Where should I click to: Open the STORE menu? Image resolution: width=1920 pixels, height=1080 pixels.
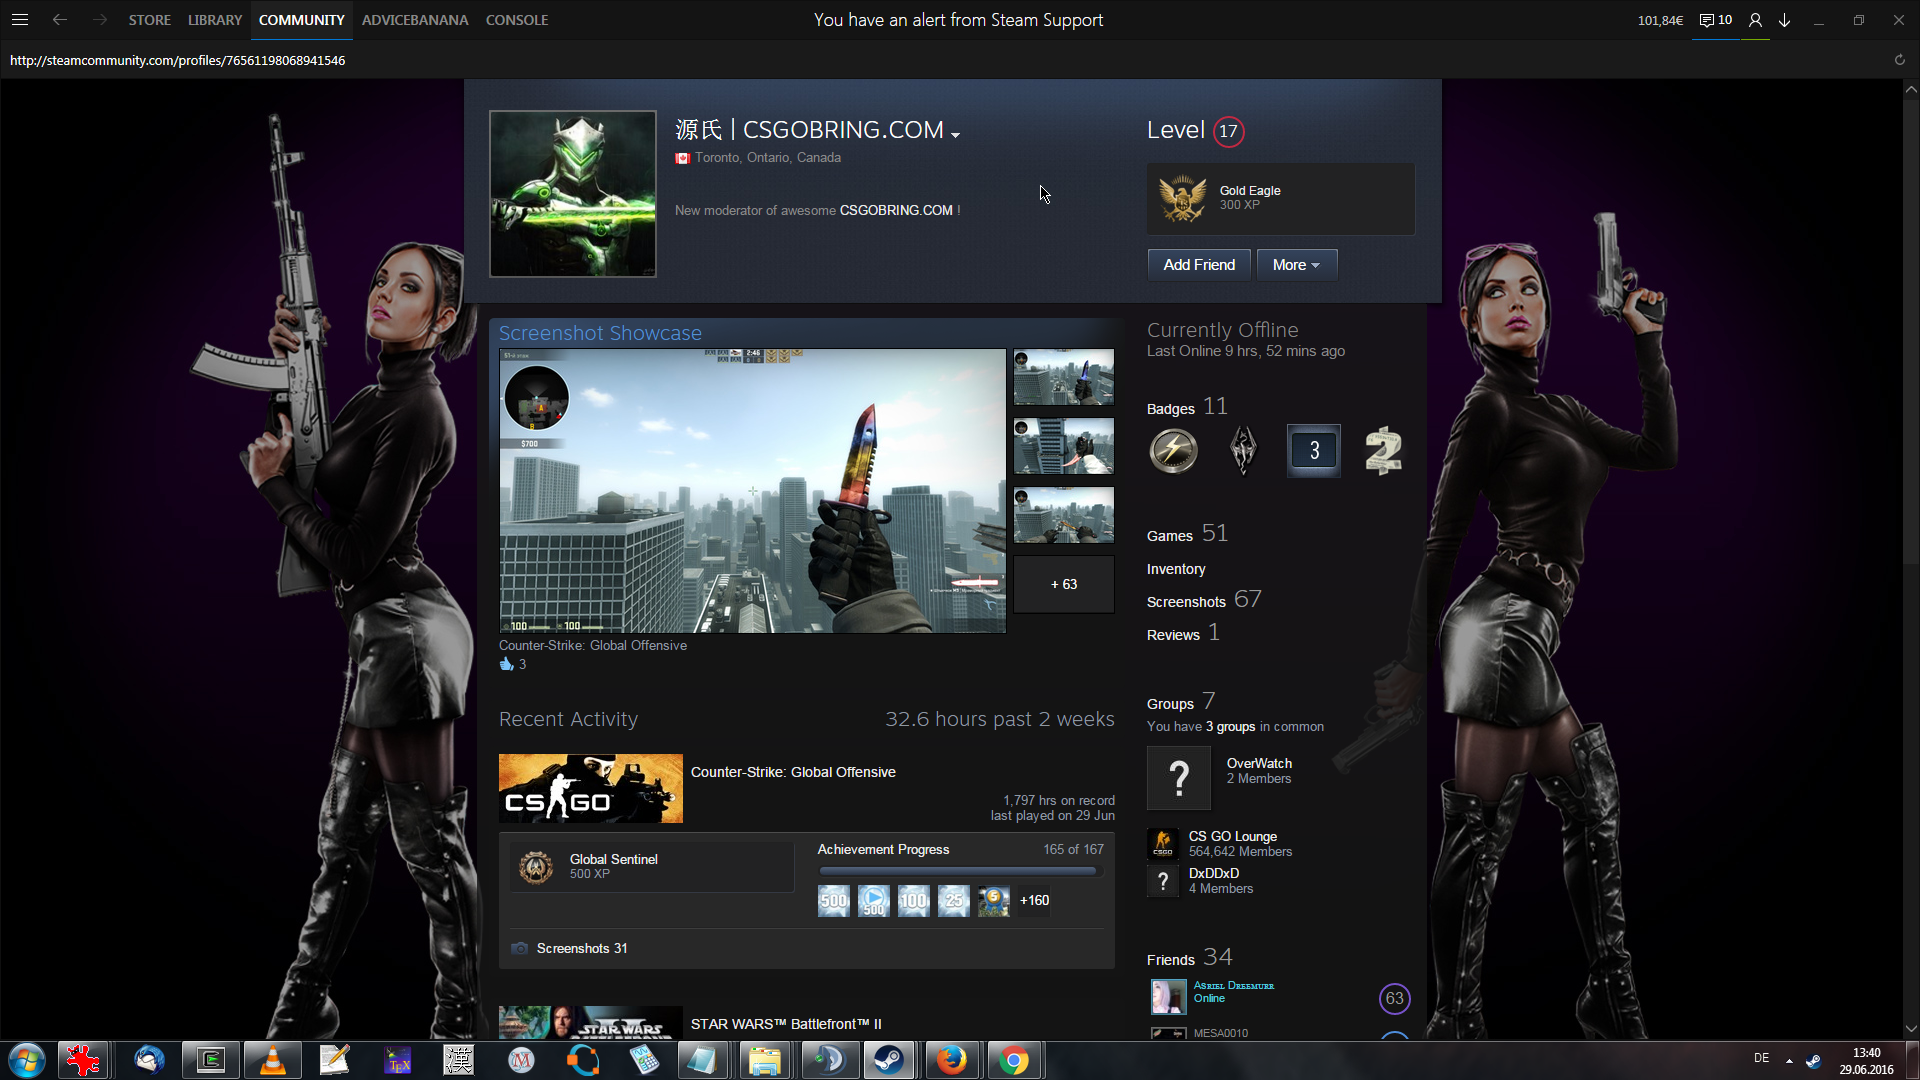[x=149, y=20]
